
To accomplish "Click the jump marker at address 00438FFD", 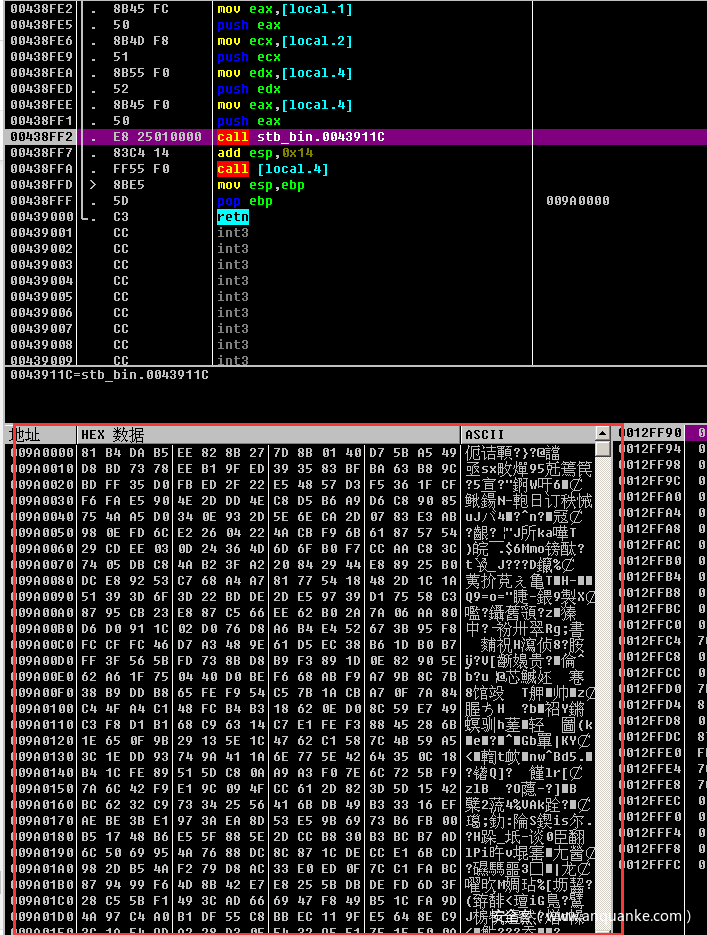I will (x=91, y=185).
